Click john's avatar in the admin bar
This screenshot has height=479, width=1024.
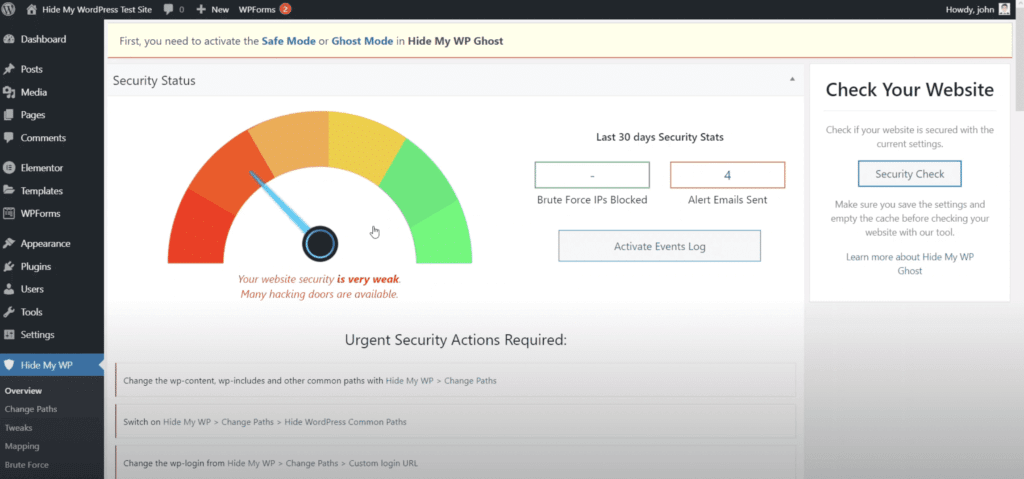(x=1004, y=9)
